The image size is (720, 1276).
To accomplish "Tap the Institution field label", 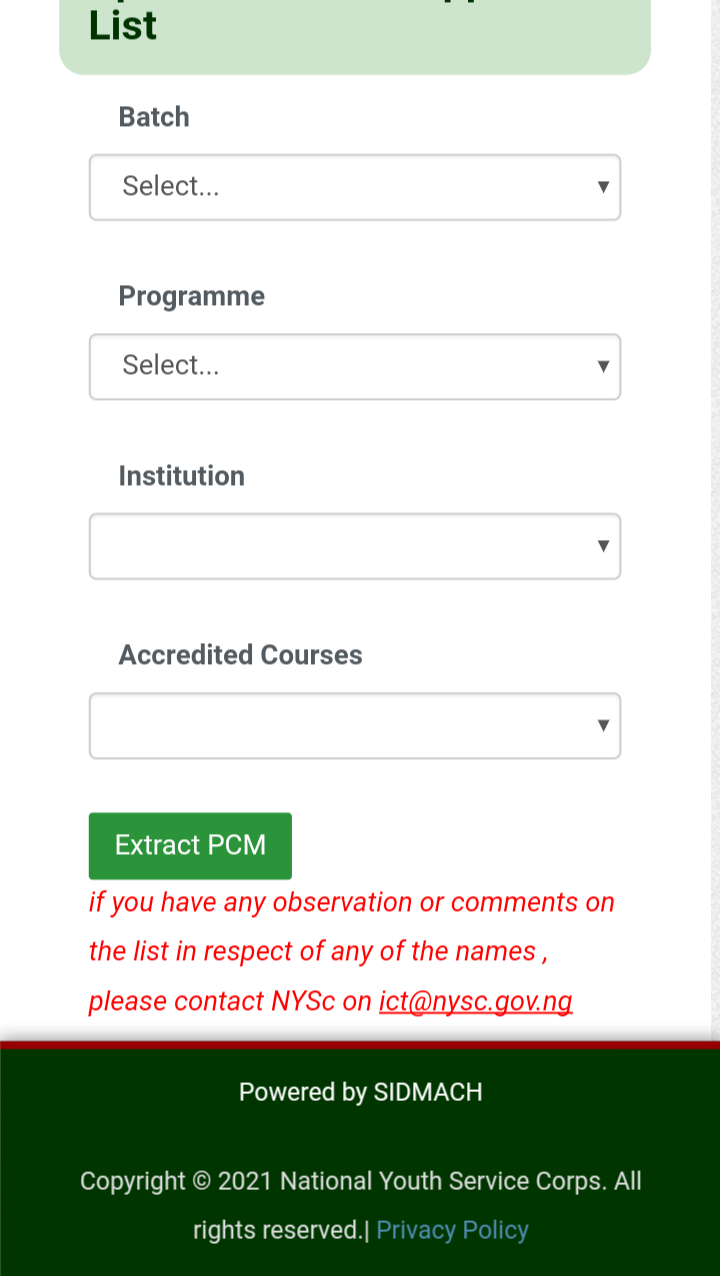I will [x=182, y=476].
